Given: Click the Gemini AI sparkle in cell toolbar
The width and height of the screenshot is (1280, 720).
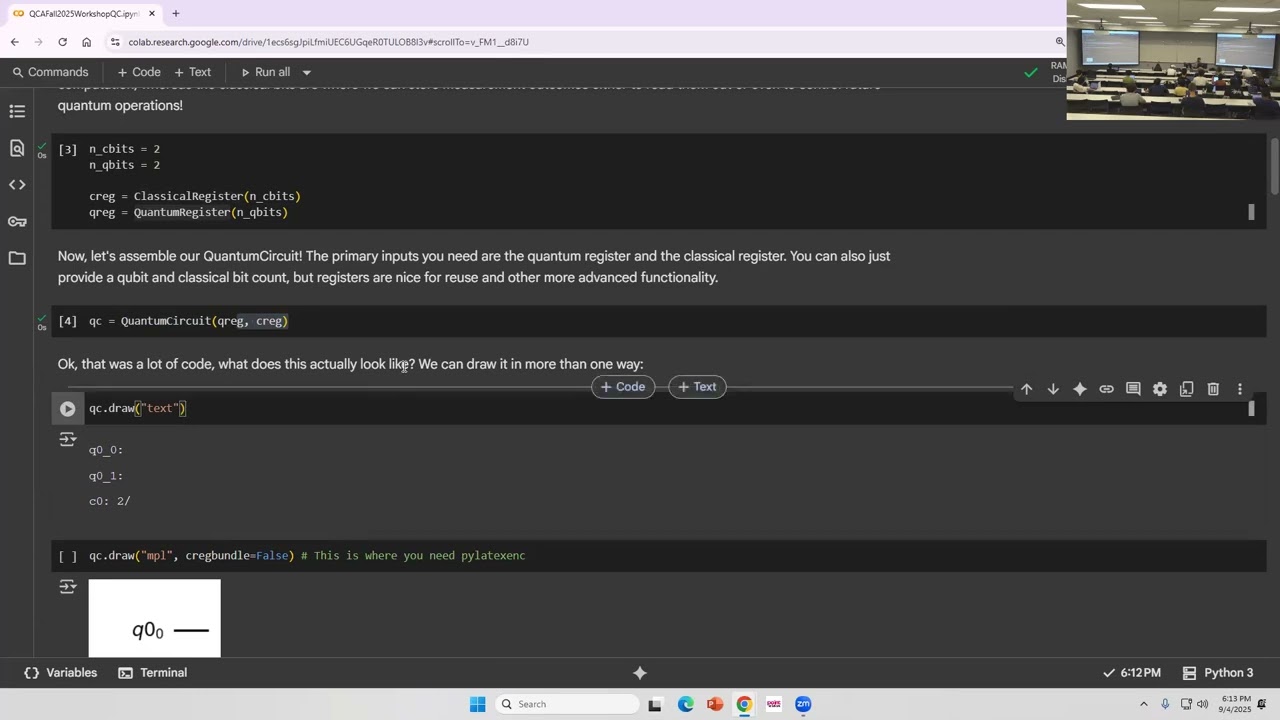Looking at the screenshot, I should tap(1079, 389).
